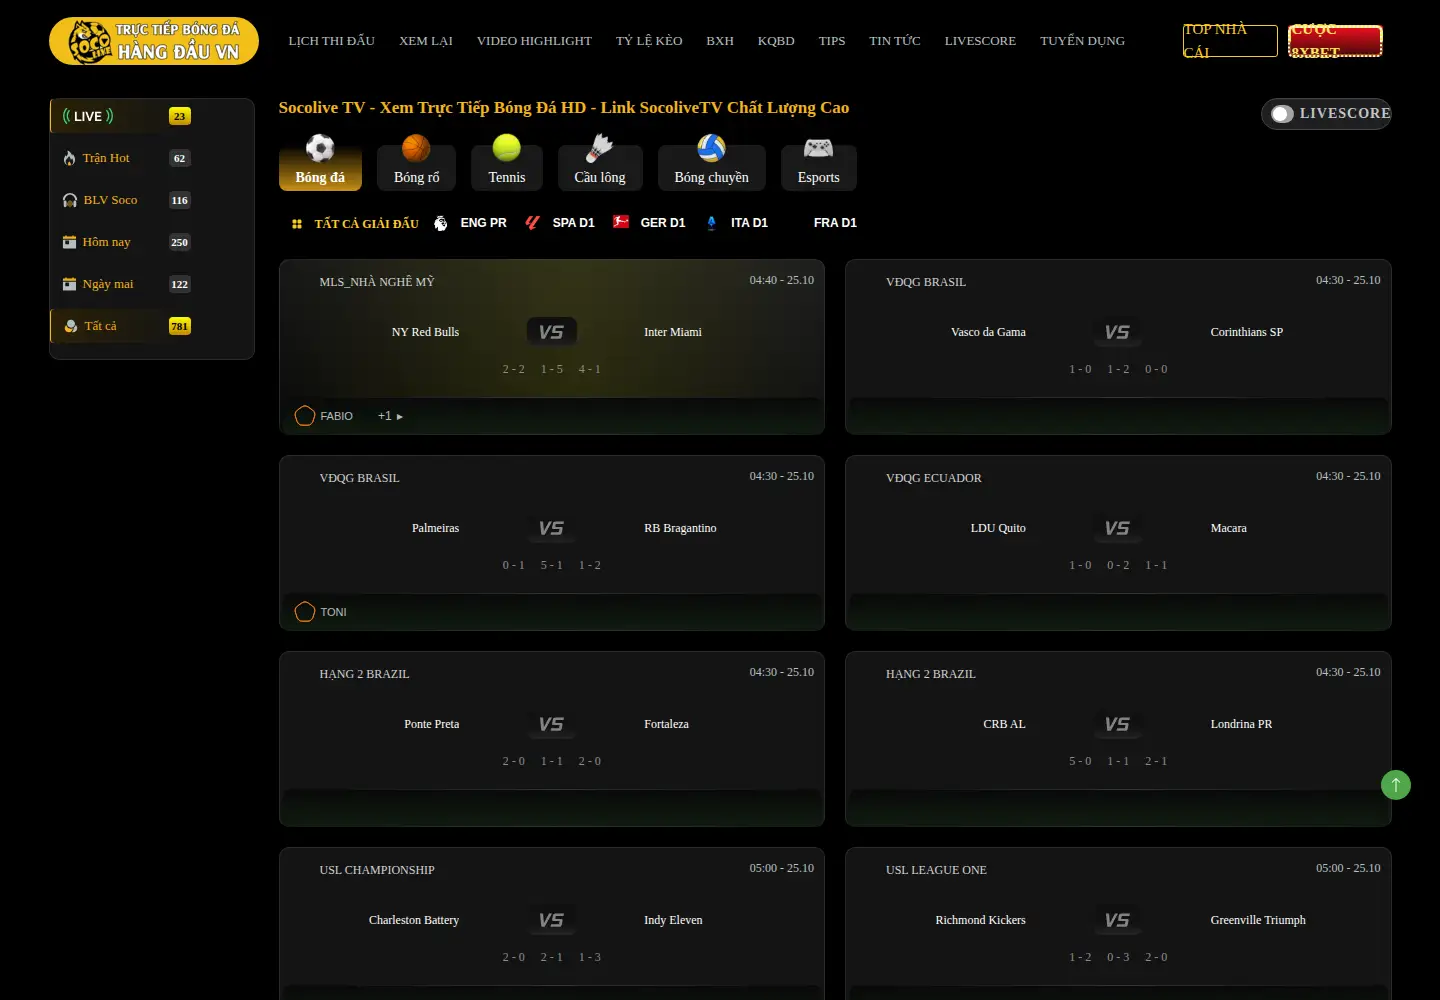
Task: Pick the Cầu lông shuttlecock icon
Action: point(600,149)
